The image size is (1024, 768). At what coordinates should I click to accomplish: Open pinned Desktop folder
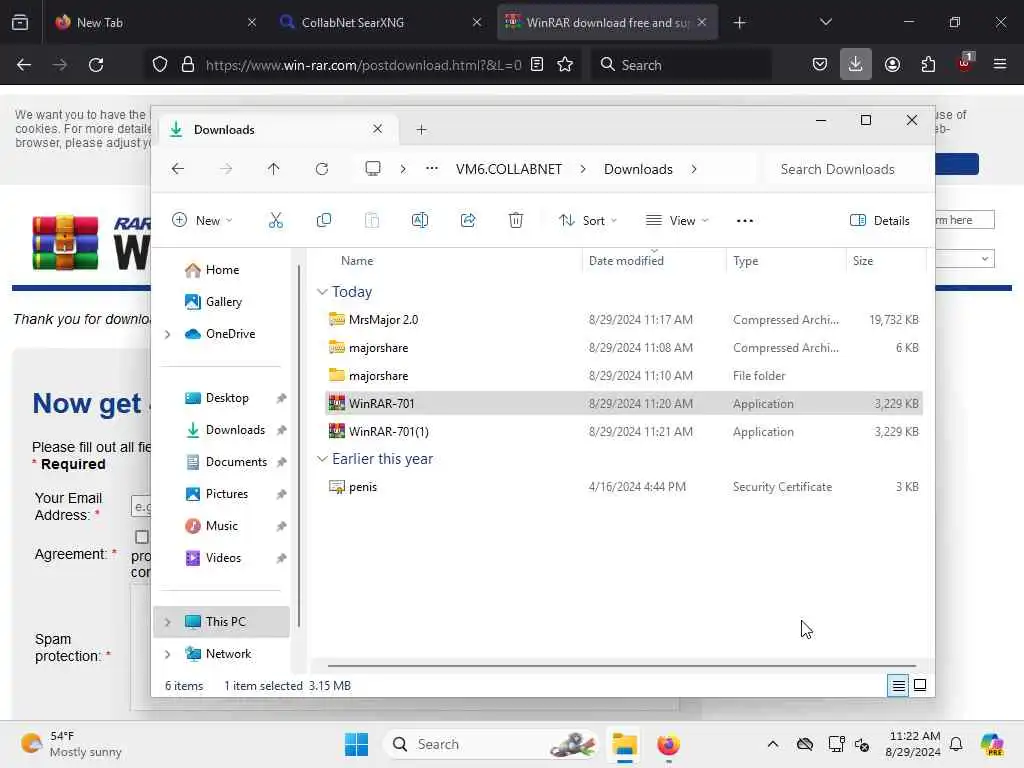pos(227,398)
